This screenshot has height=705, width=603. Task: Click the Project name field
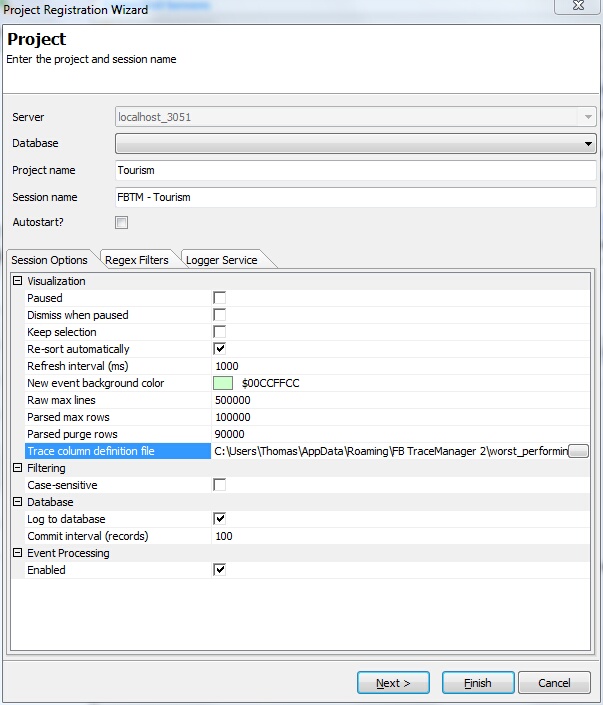tap(356, 170)
